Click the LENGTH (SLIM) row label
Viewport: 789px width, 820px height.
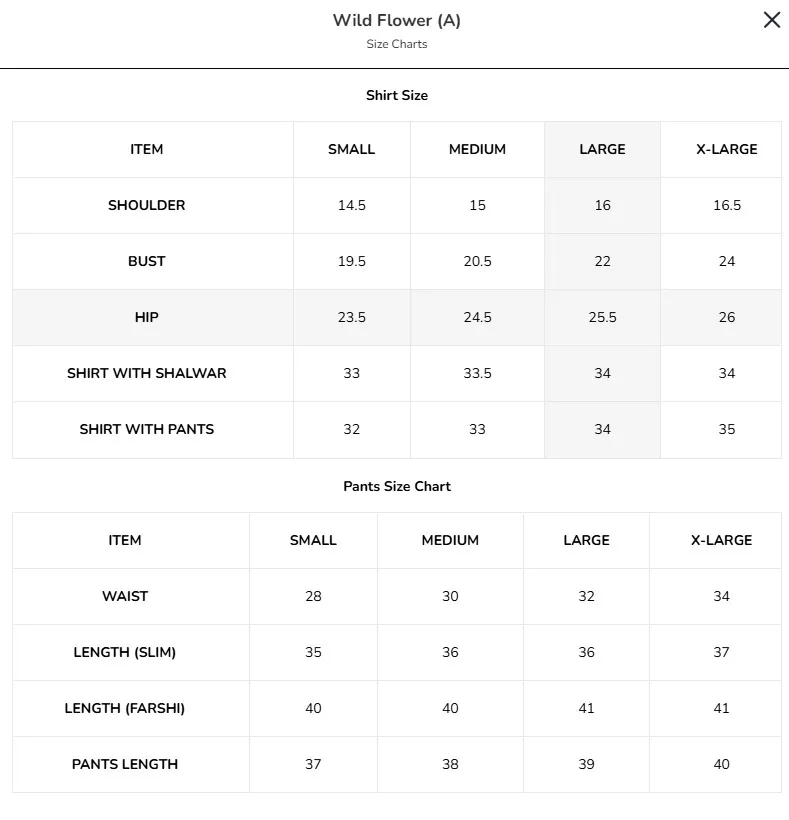click(124, 652)
